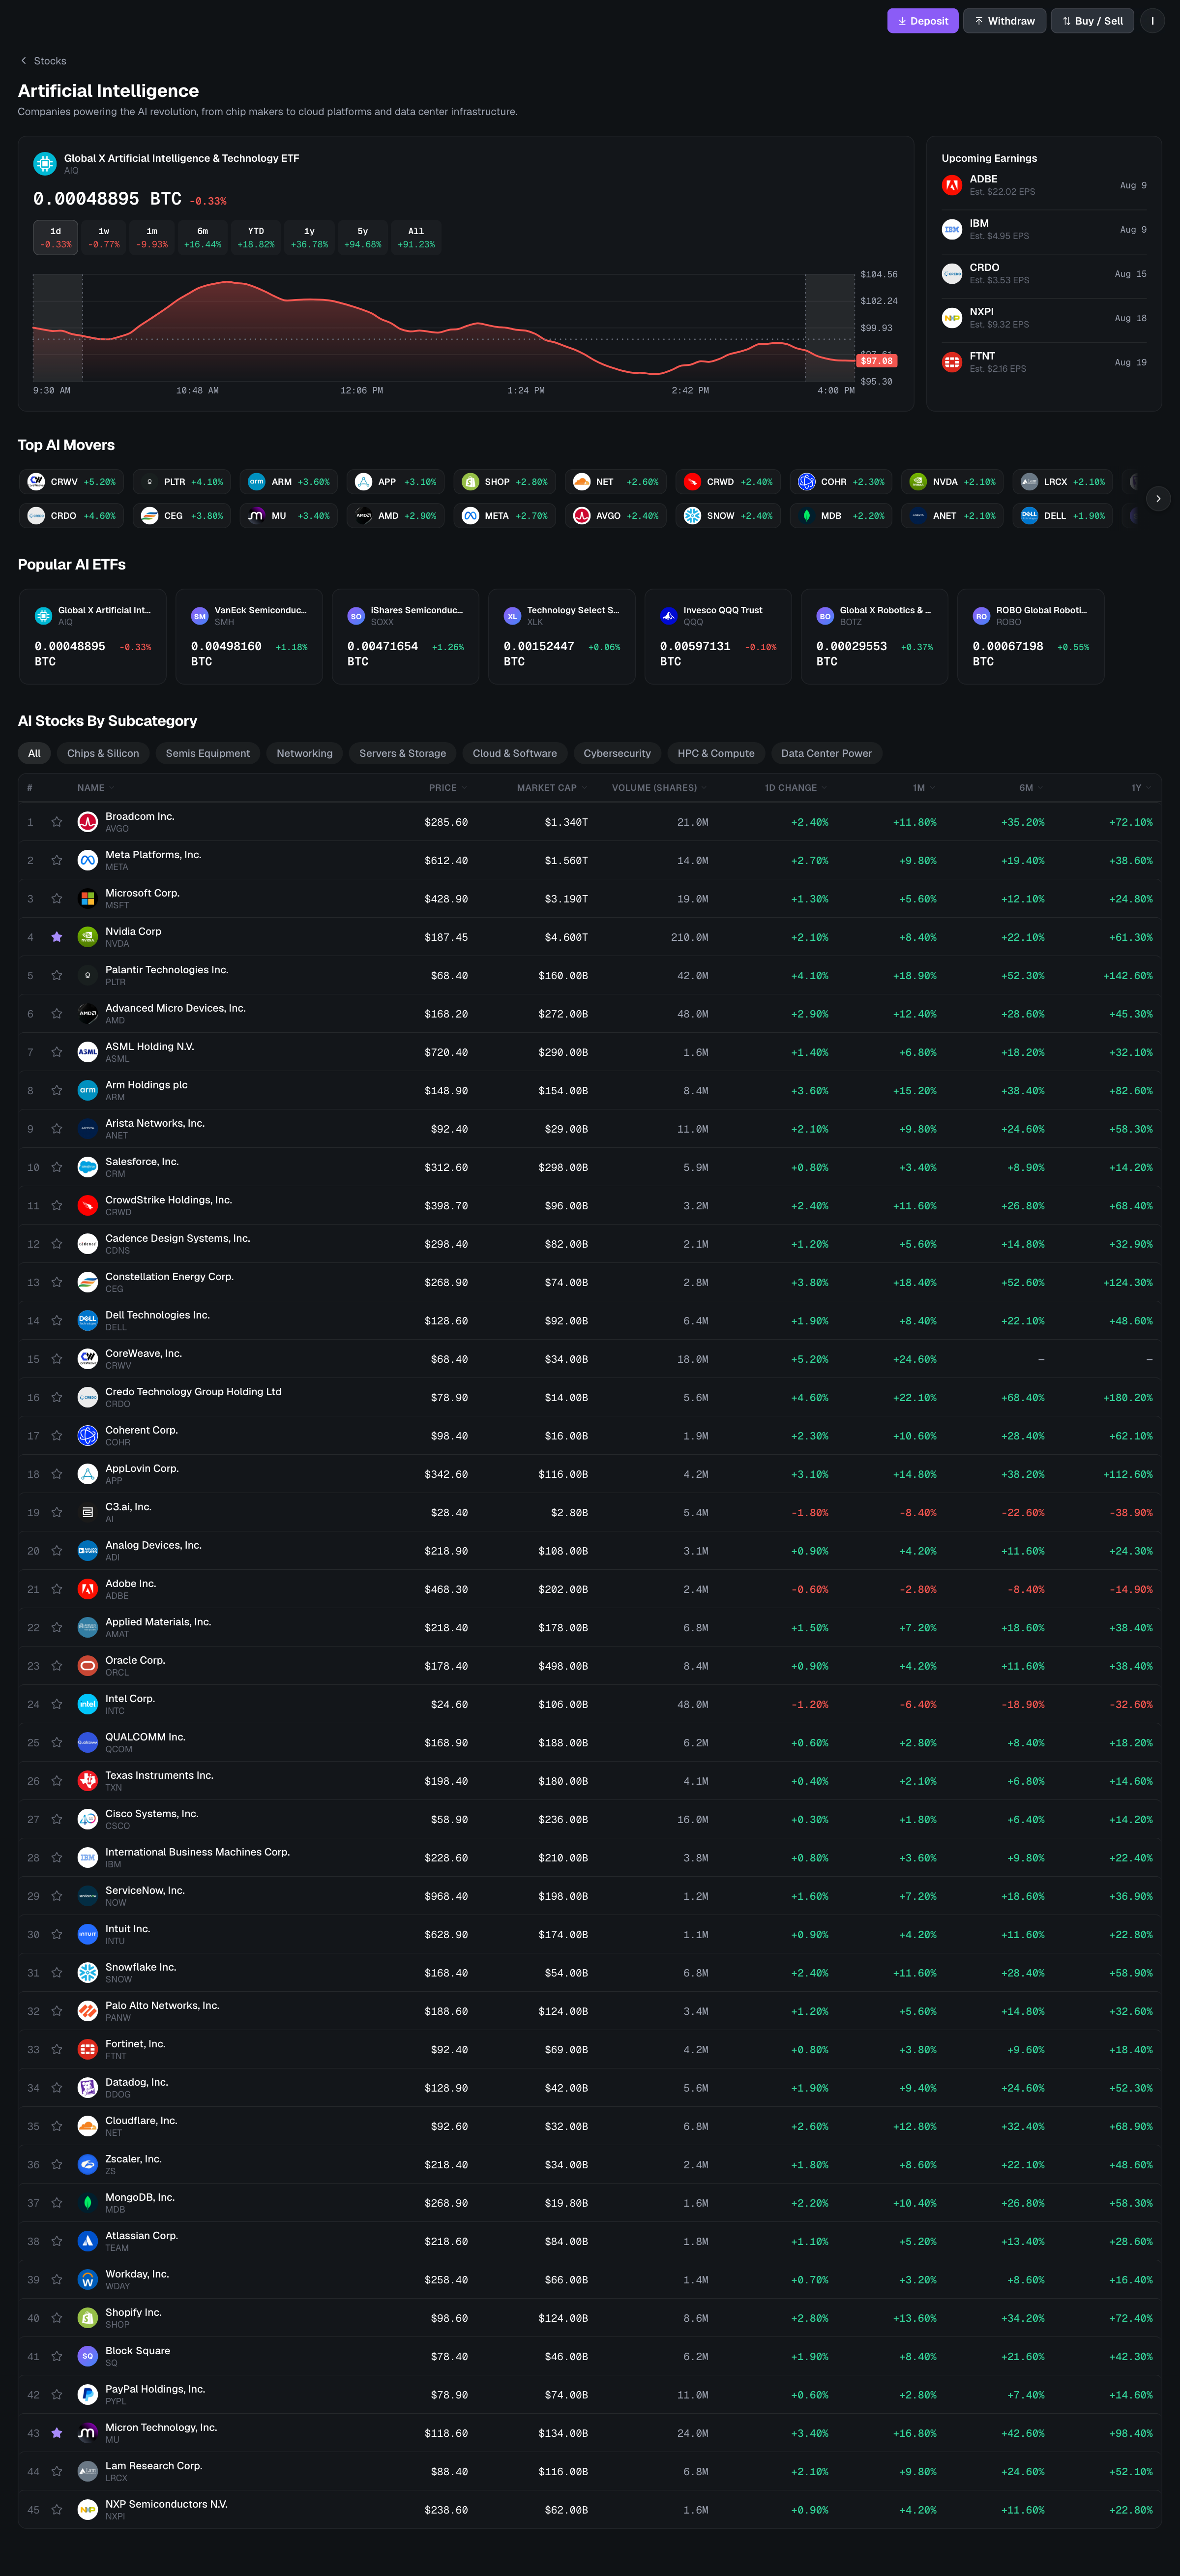Click the AIQ price chart area
The image size is (1180, 2576).
[444, 327]
